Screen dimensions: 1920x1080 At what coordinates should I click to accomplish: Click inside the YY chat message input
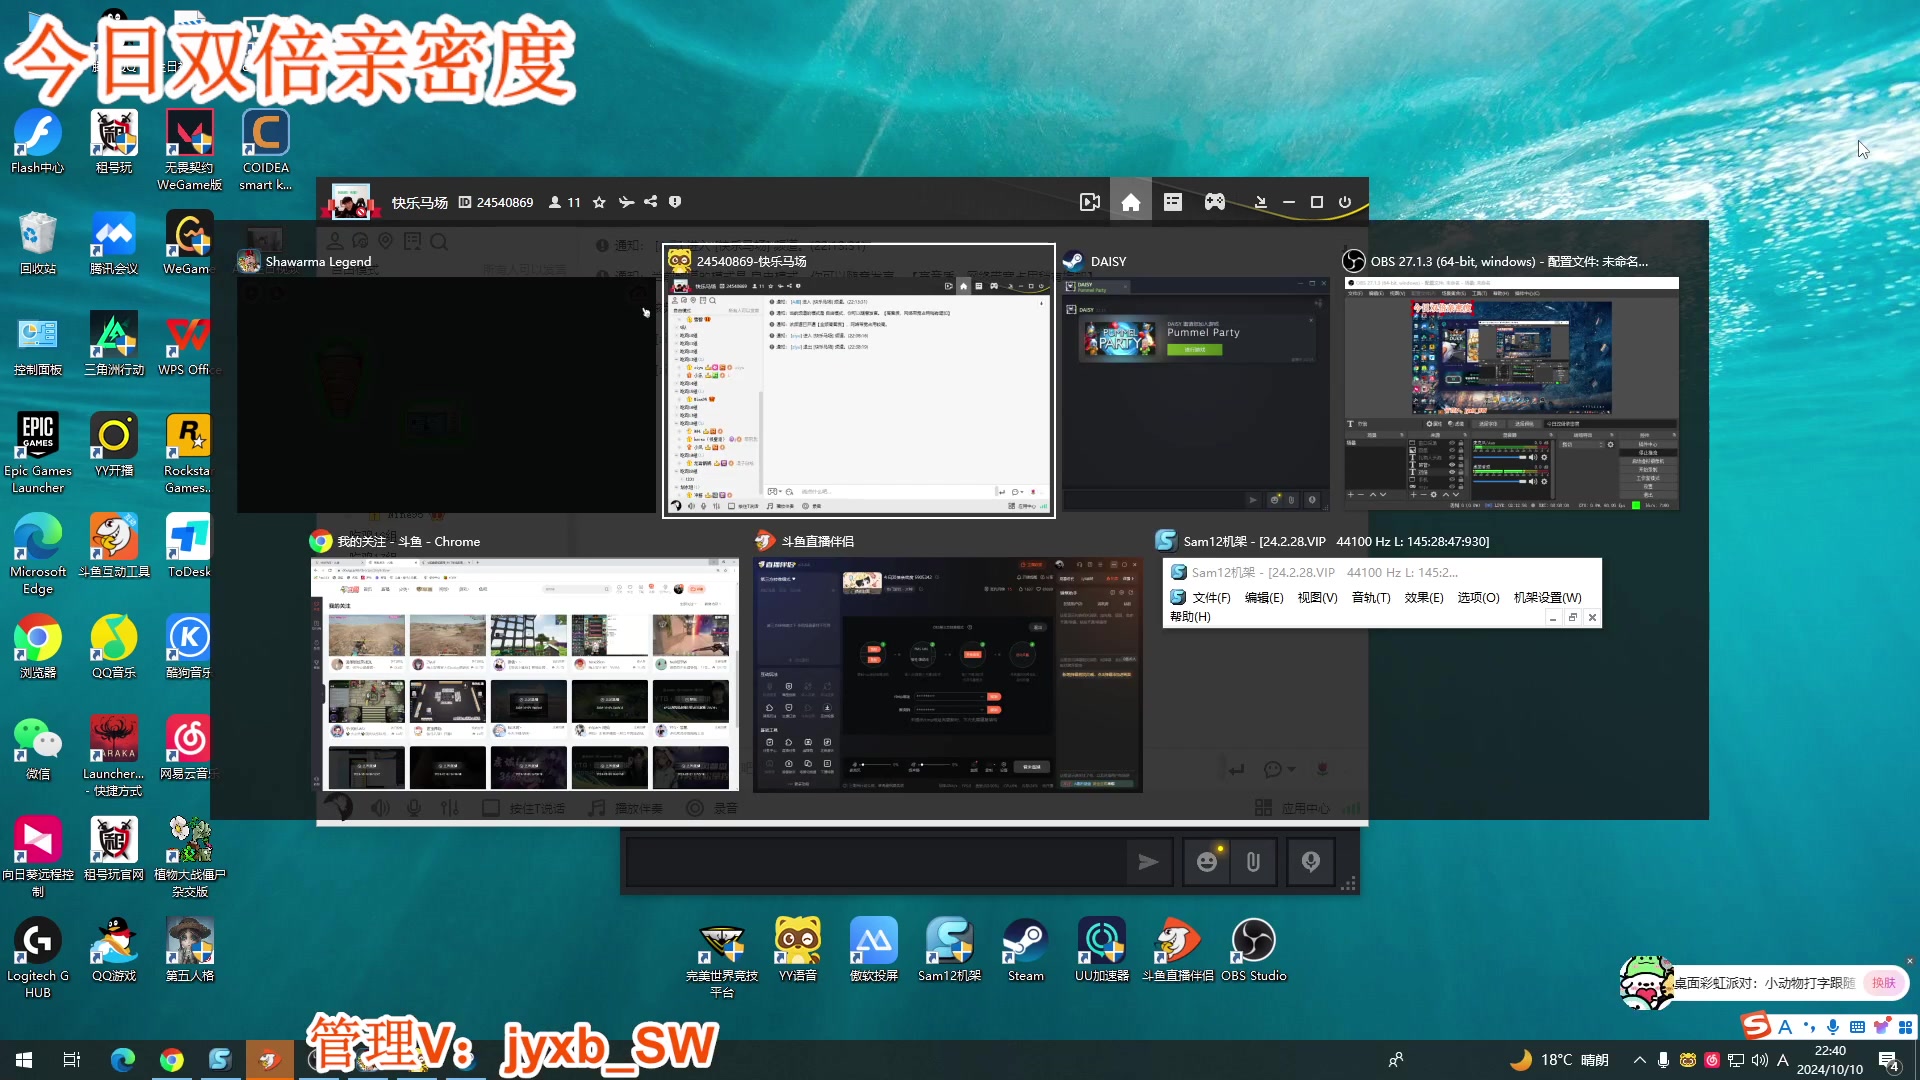[x=876, y=862]
